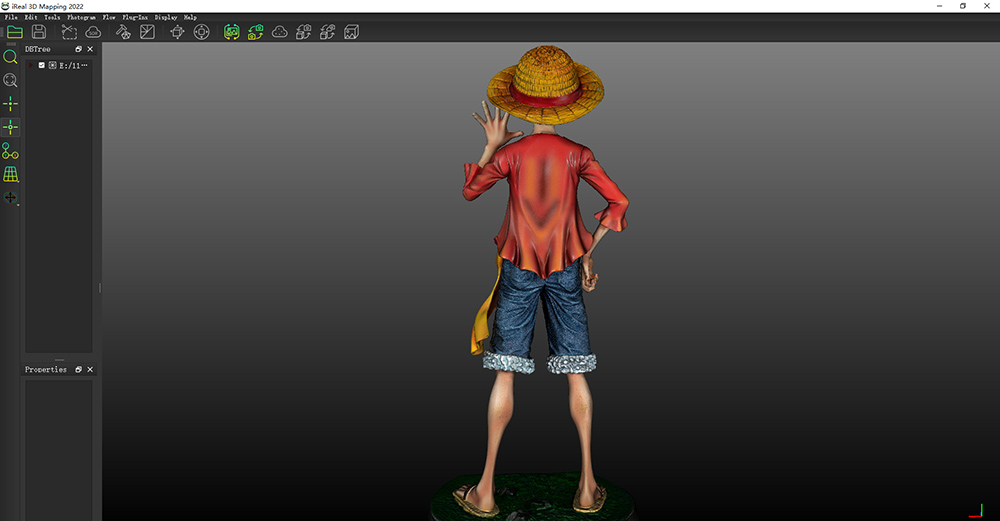Open the Display menu
Screen dimensions: 1000x521
pyautogui.click(x=165, y=17)
